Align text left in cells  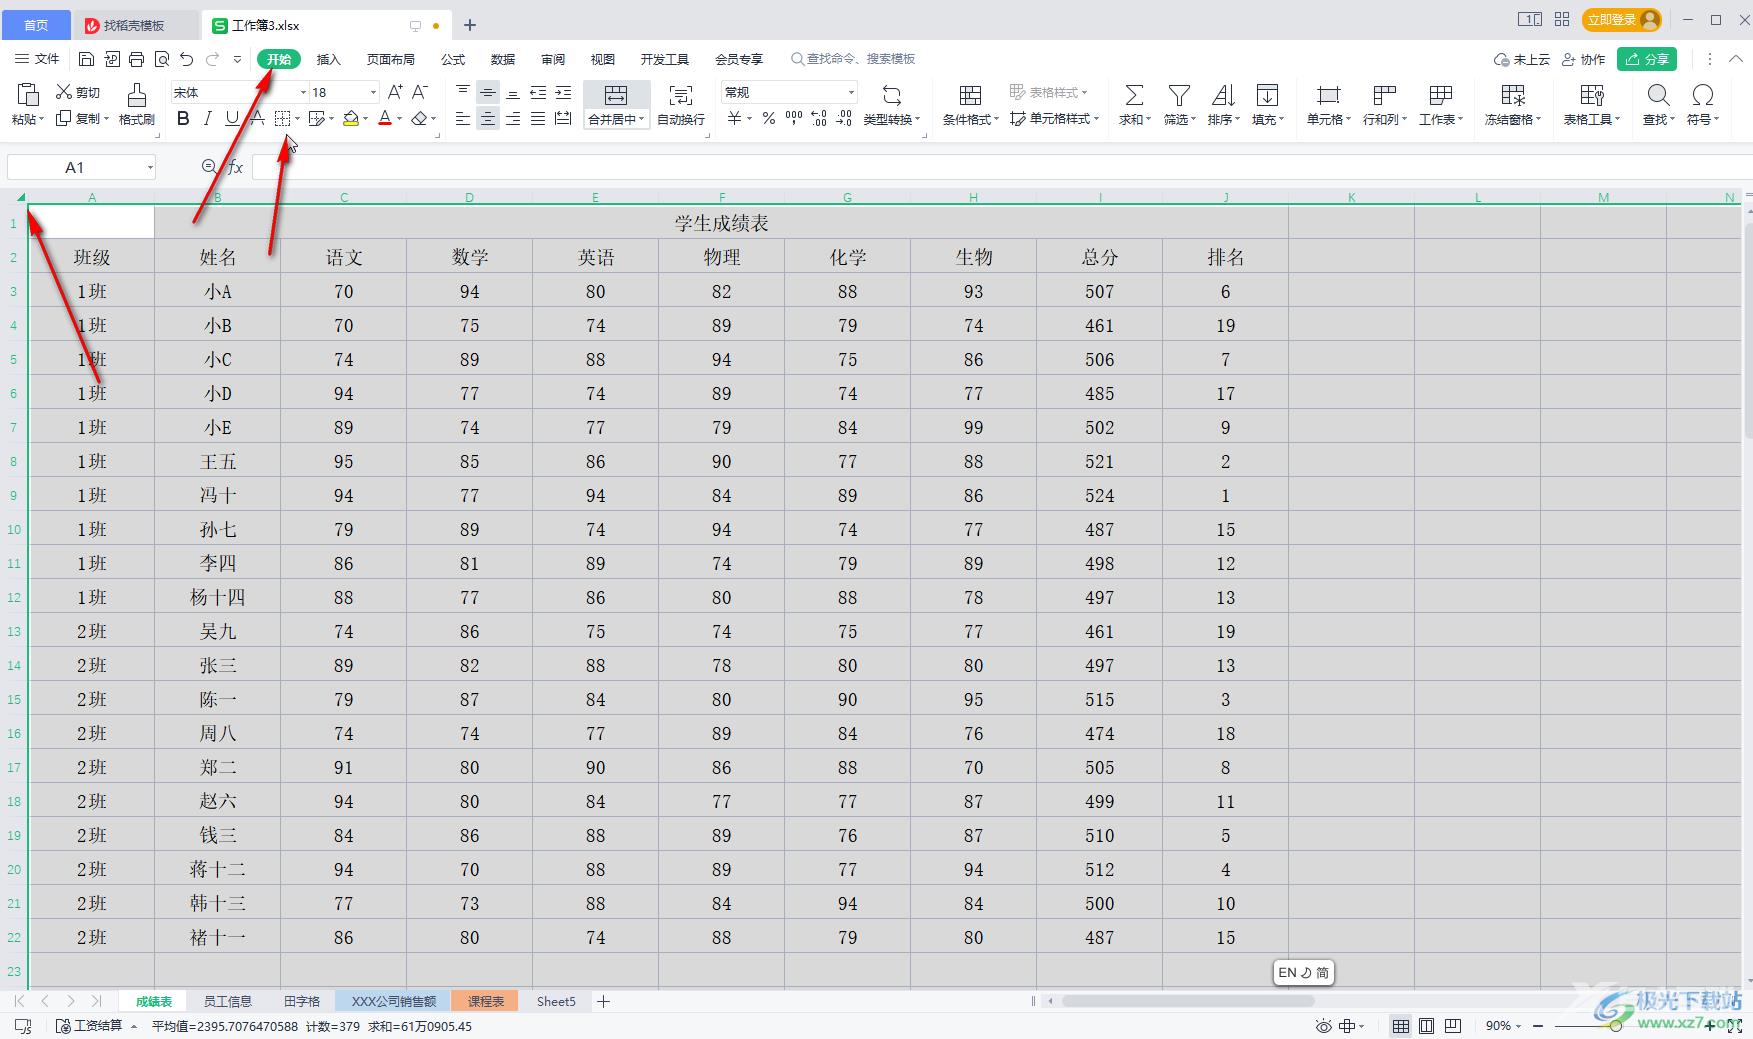[x=463, y=119]
